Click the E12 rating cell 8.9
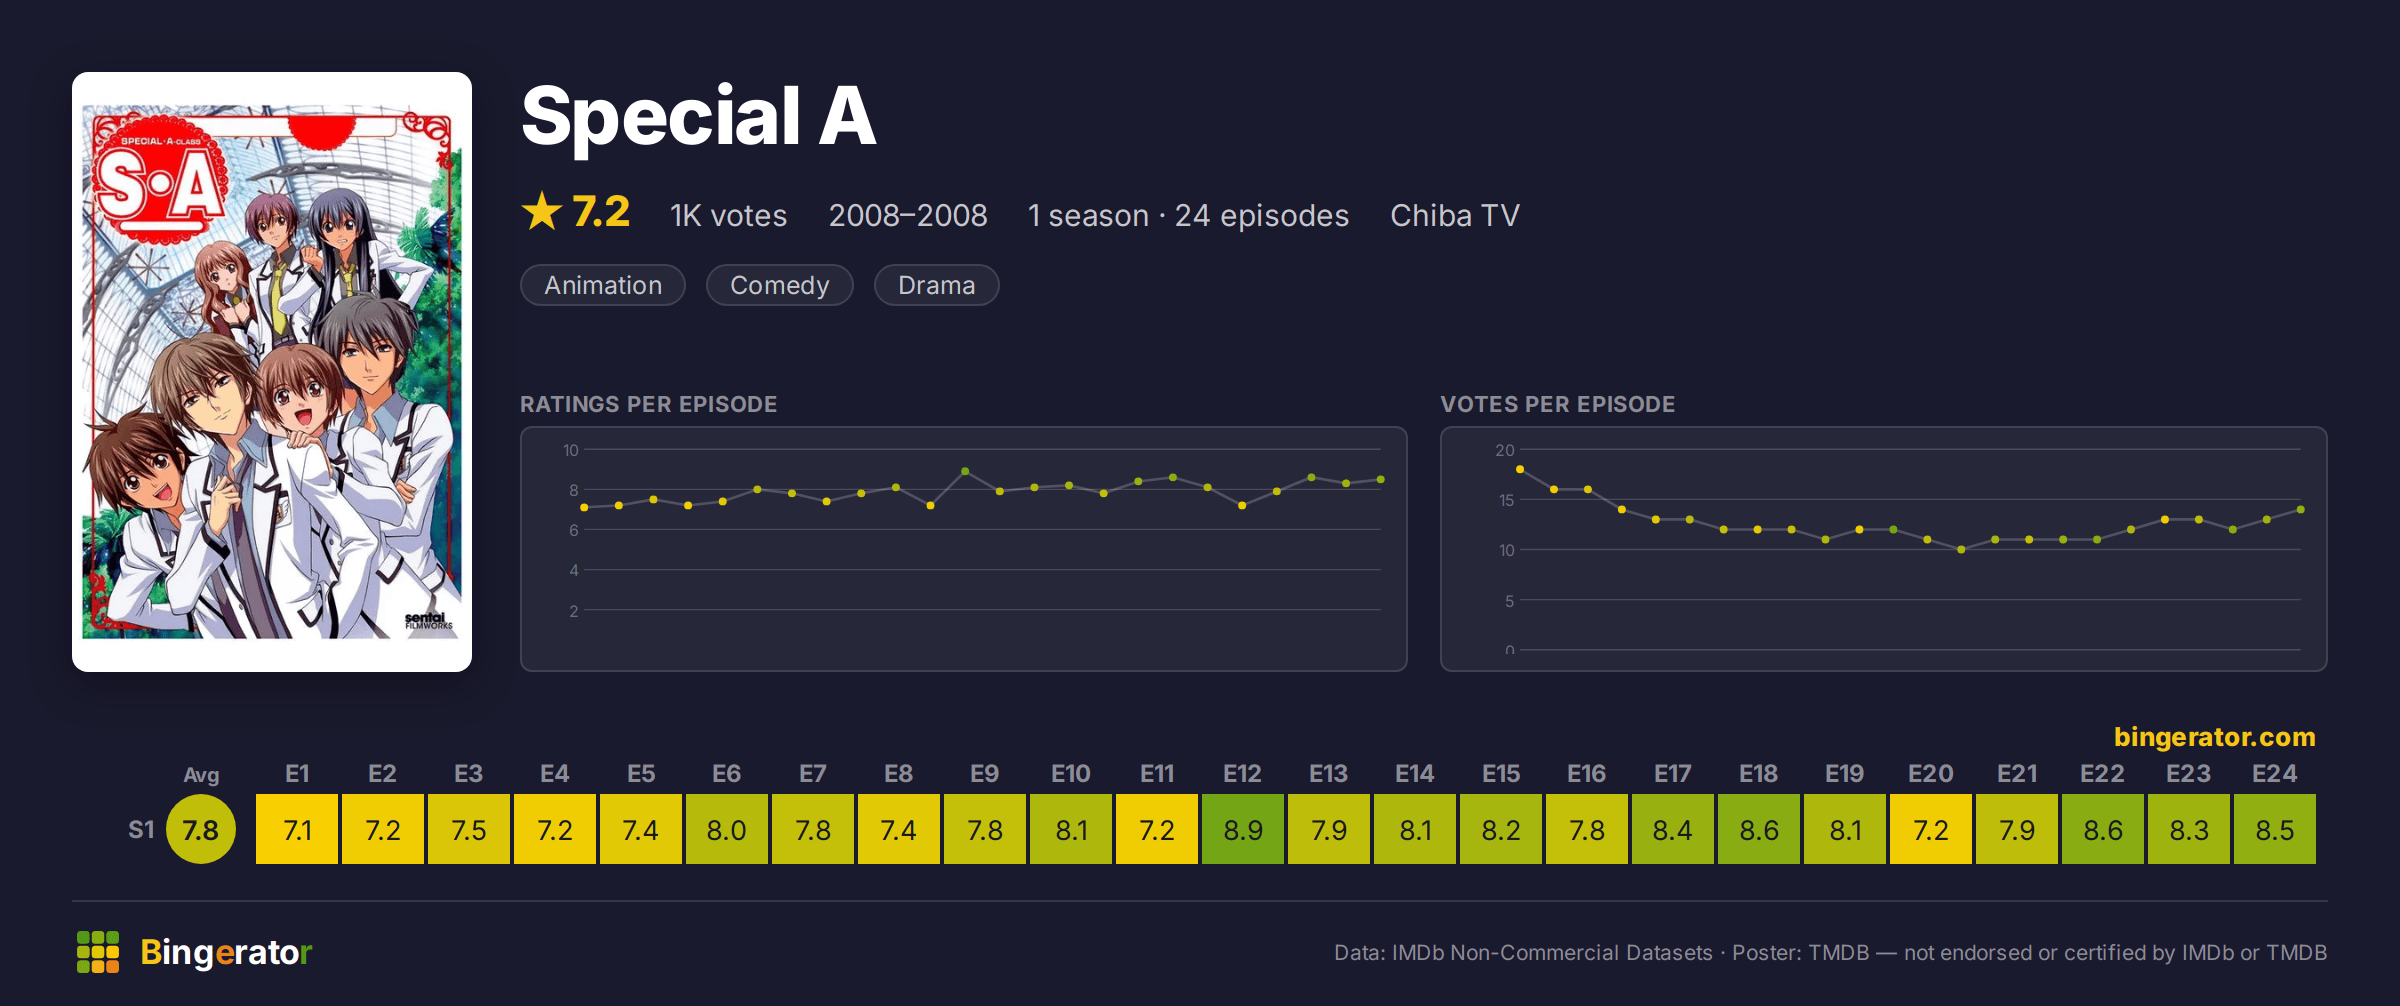Image resolution: width=2400 pixels, height=1006 pixels. pyautogui.click(x=1243, y=829)
